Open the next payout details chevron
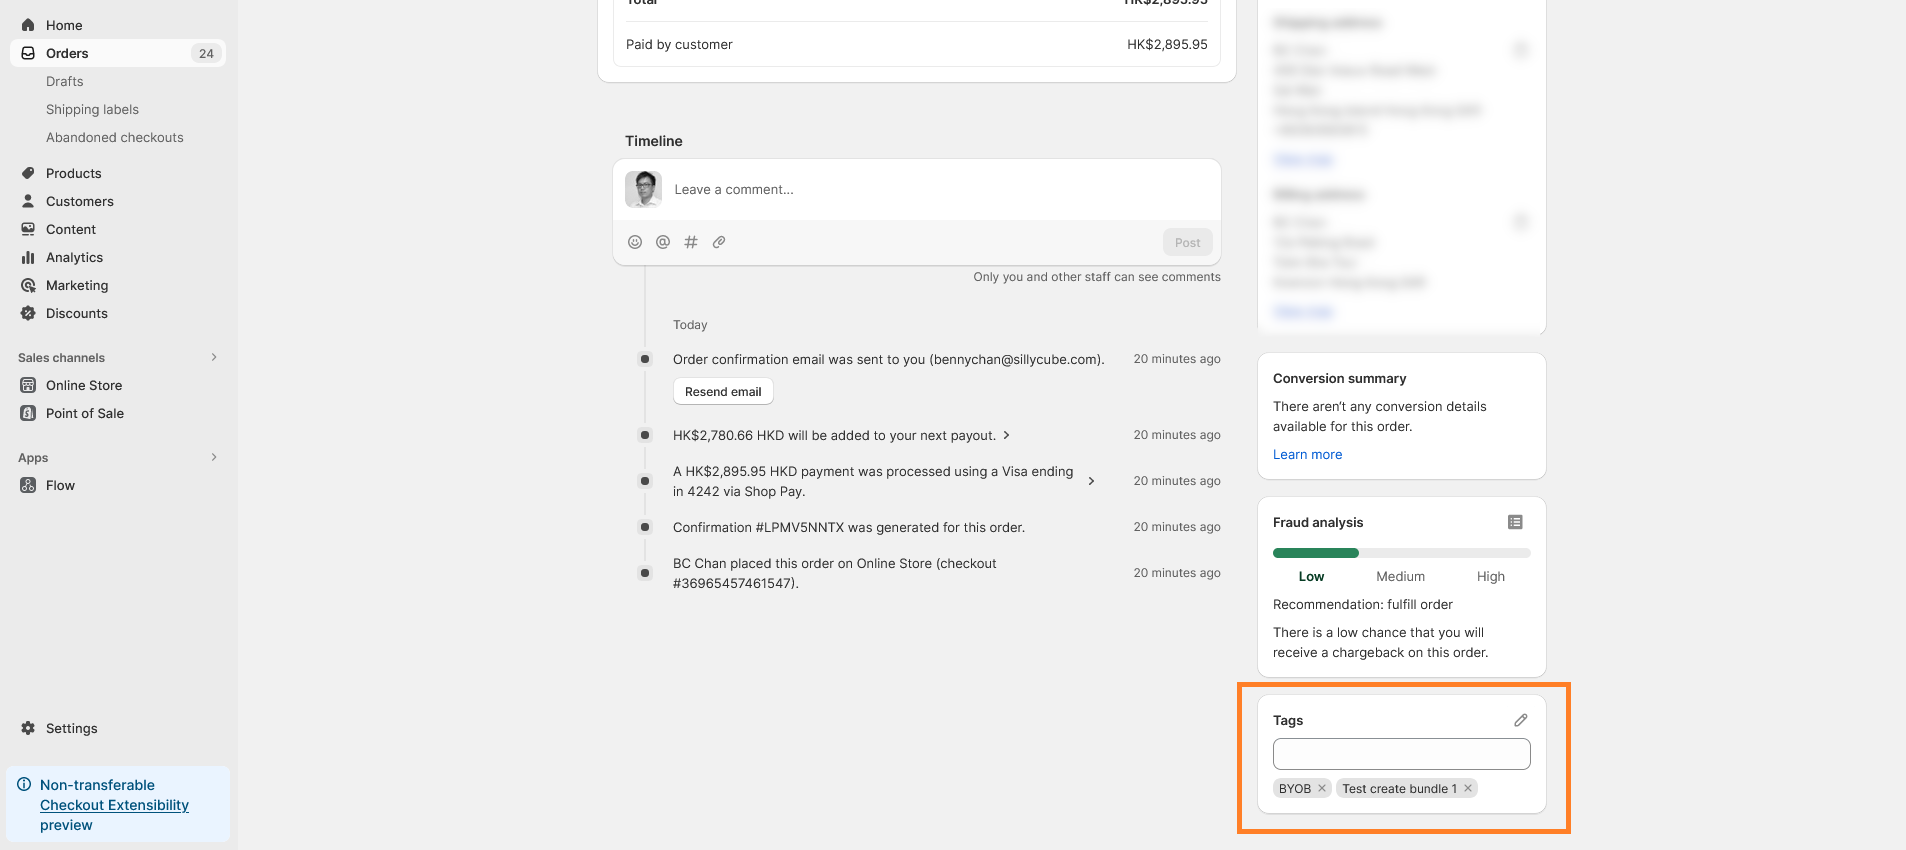Viewport: 1906px width, 850px height. [x=1006, y=435]
